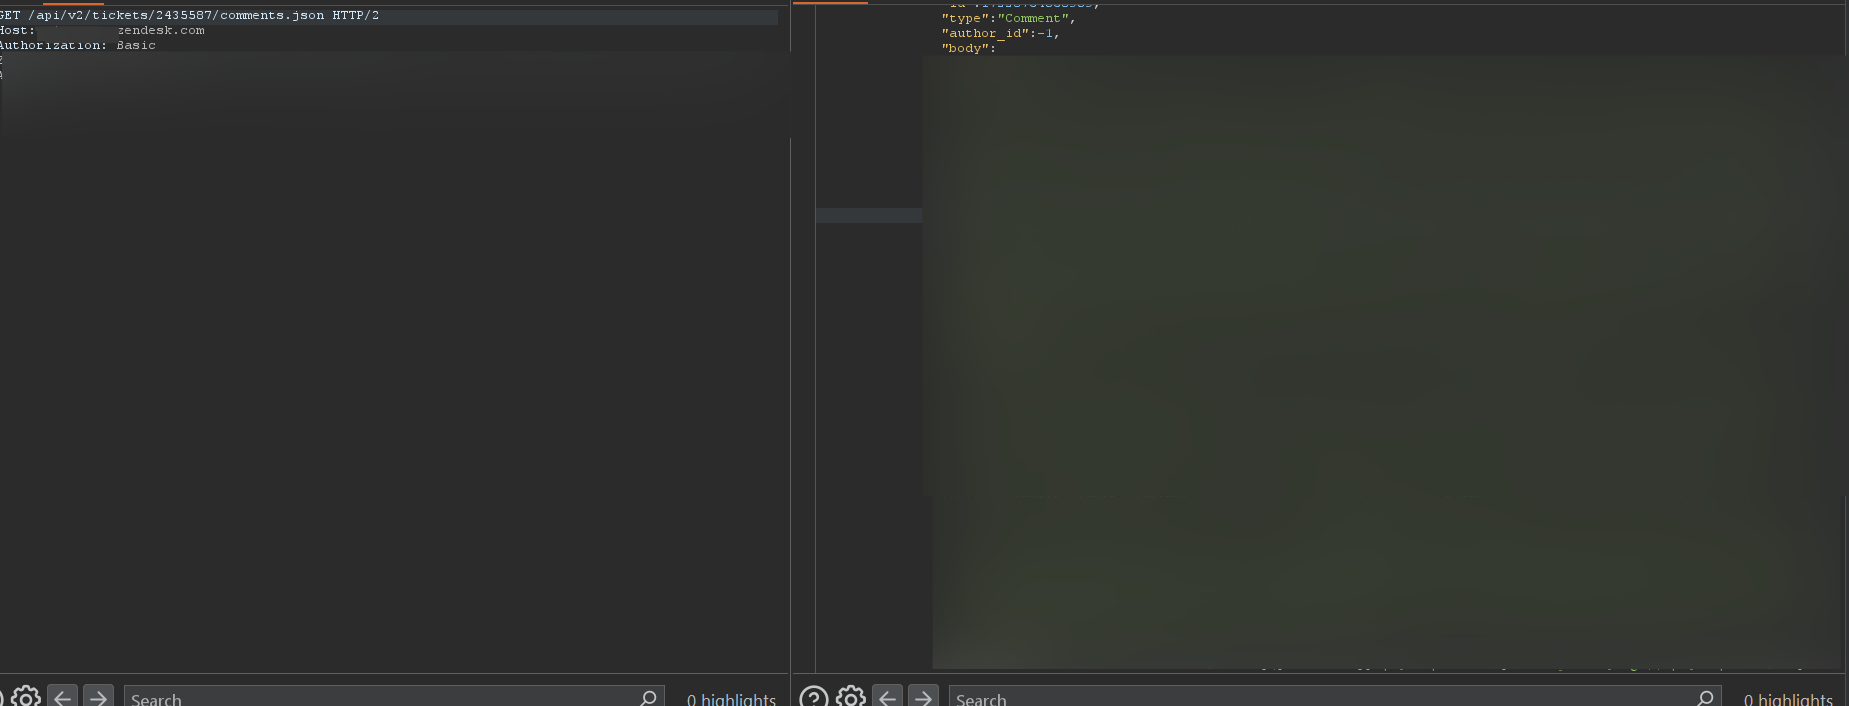Open the response pane search settings gear

coord(851,697)
